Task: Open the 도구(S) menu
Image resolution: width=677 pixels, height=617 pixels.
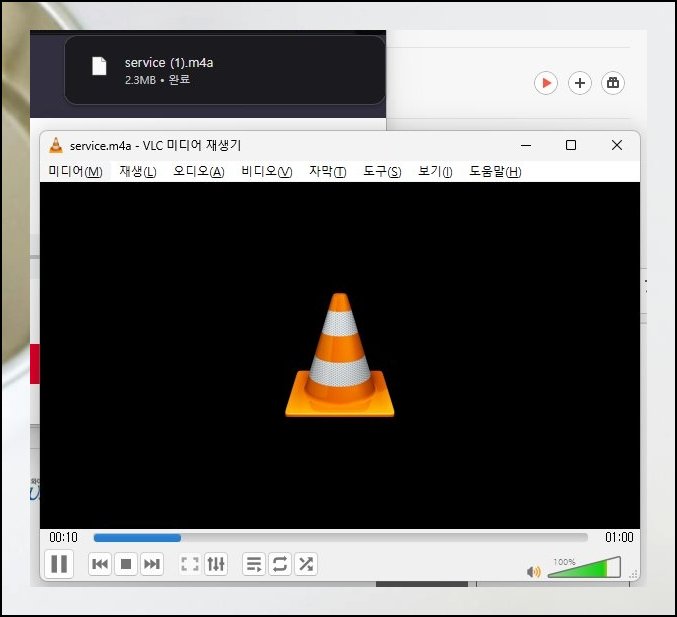Action: click(x=382, y=171)
